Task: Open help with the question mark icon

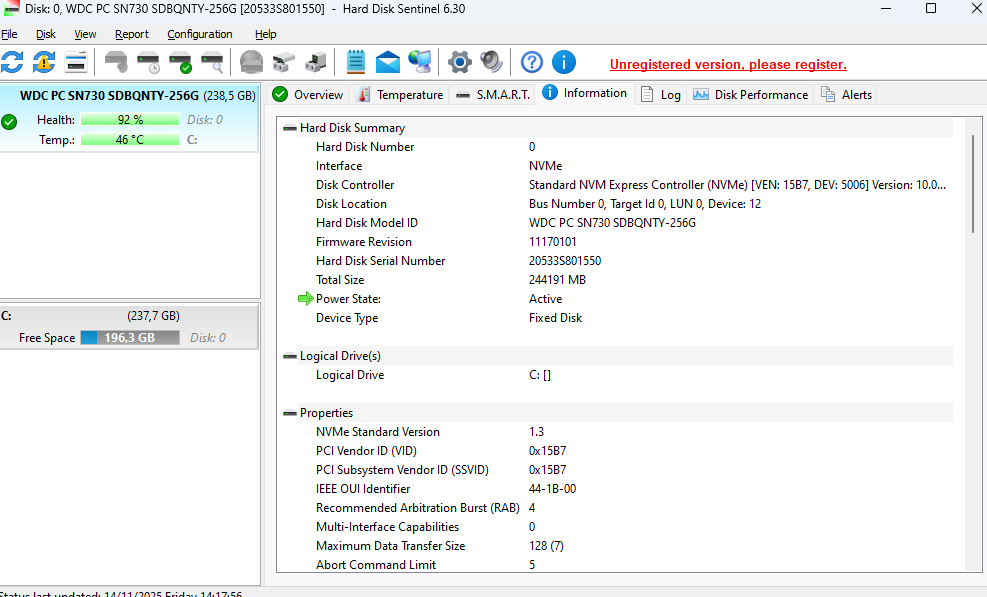Action: click(x=532, y=62)
